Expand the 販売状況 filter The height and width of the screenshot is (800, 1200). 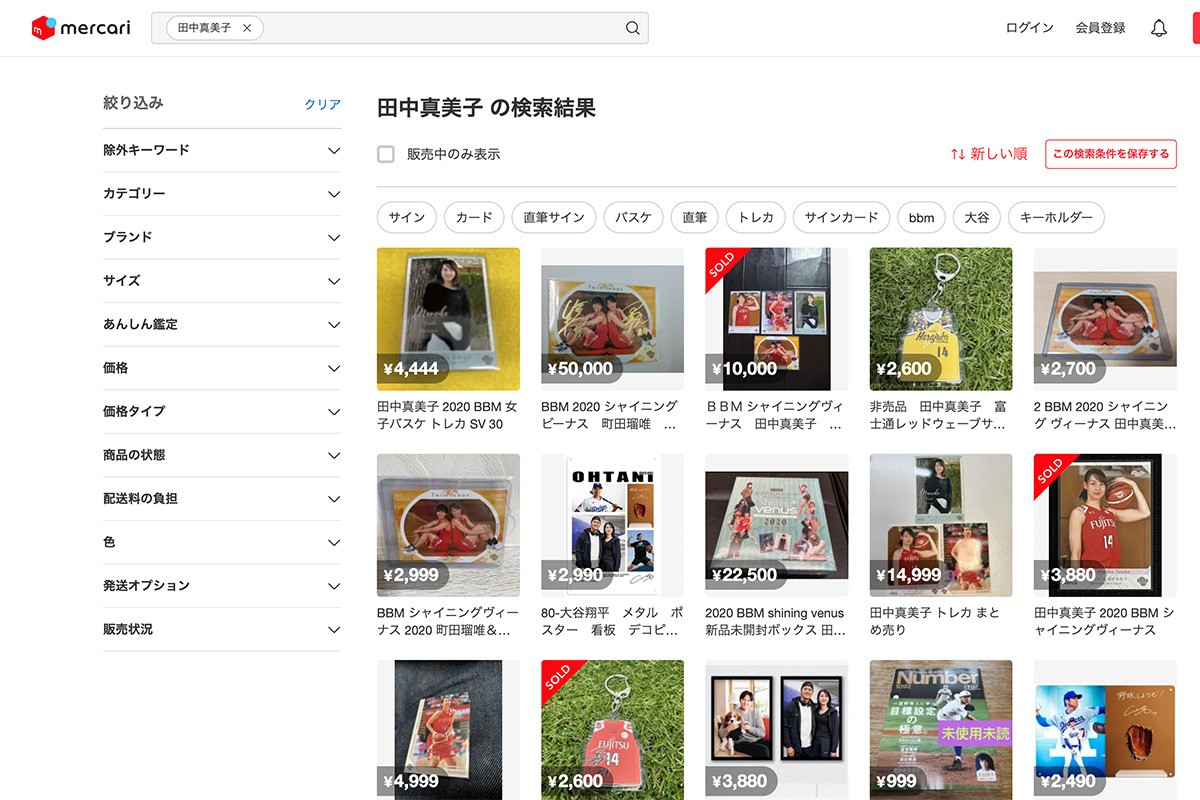coord(334,630)
